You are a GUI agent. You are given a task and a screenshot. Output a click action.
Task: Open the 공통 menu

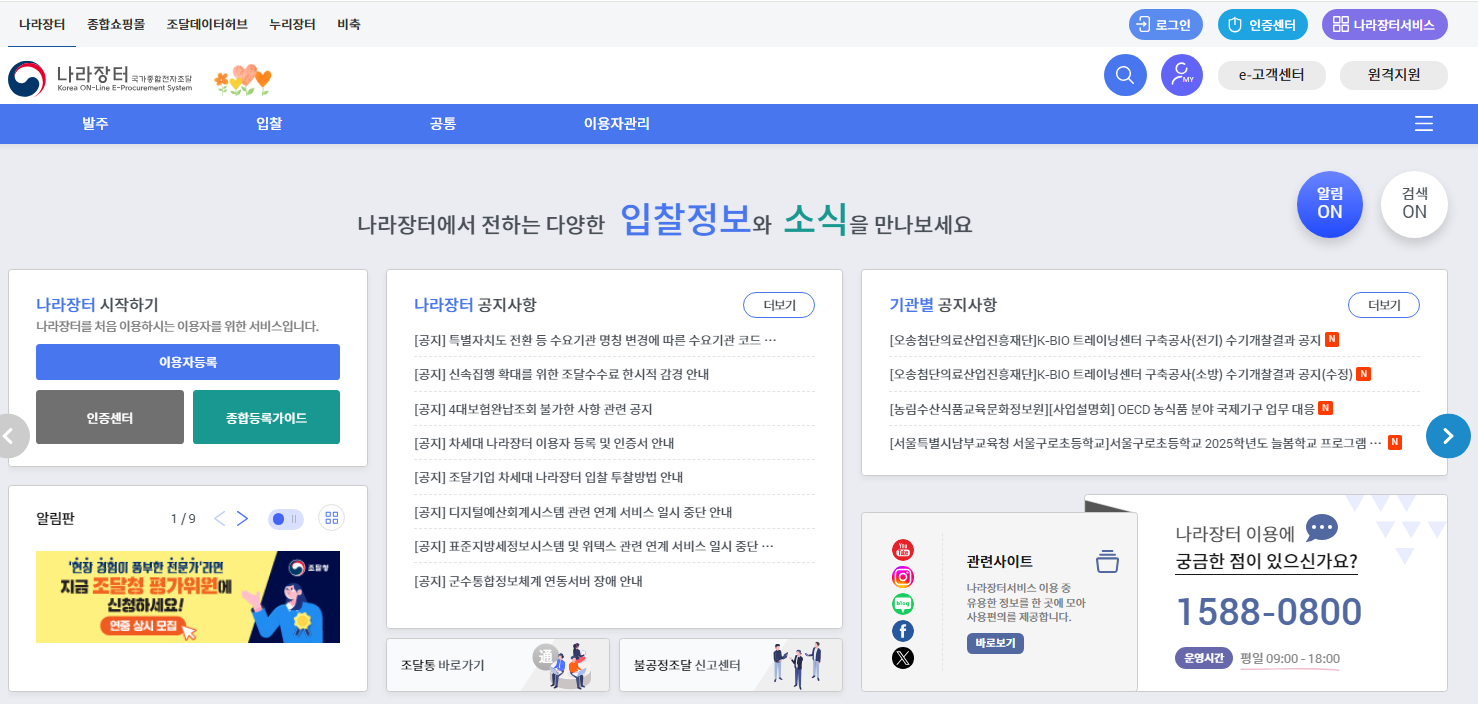[443, 124]
